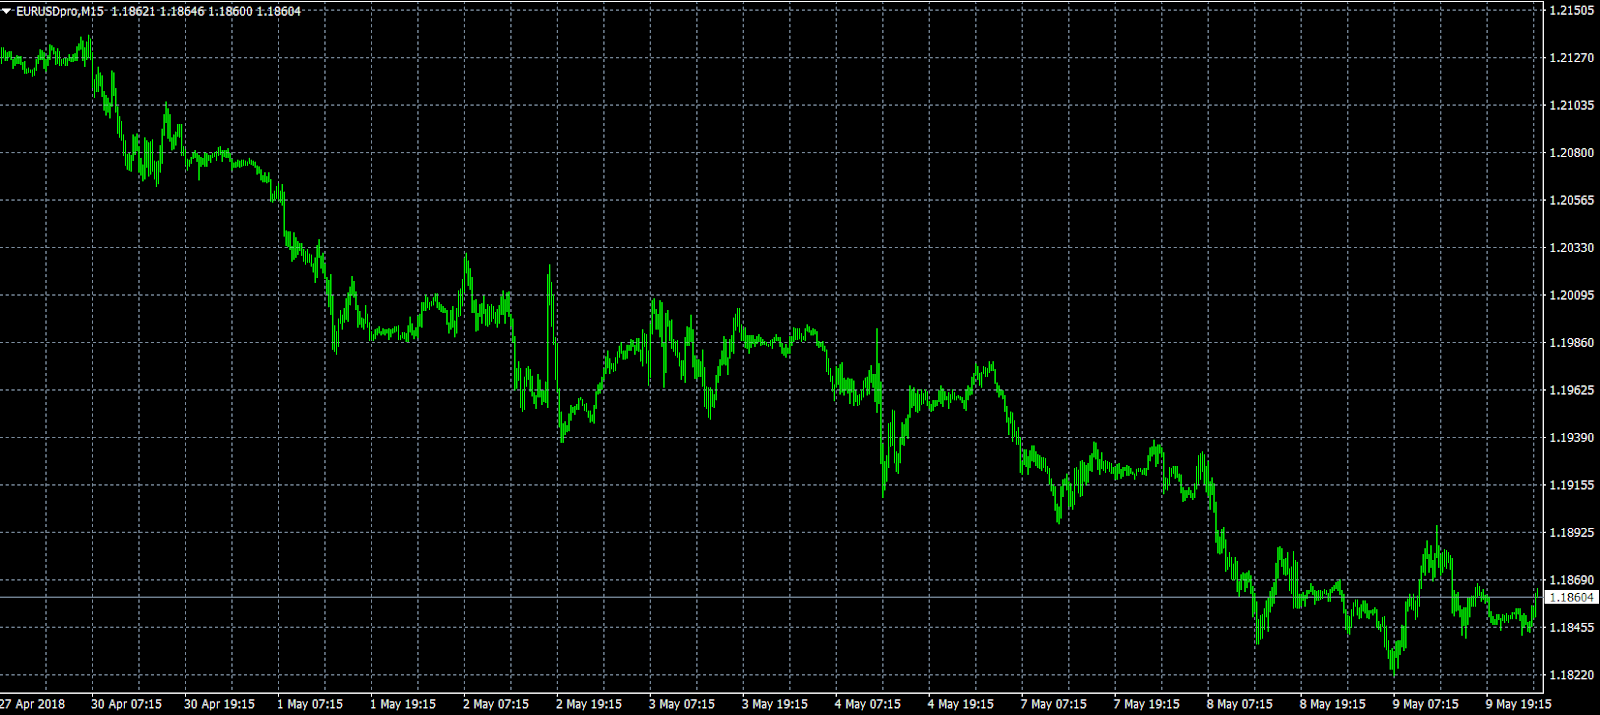The height and width of the screenshot is (715, 1600).
Task: Click the 1.20095 price axis label
Action: pyautogui.click(x=1571, y=295)
